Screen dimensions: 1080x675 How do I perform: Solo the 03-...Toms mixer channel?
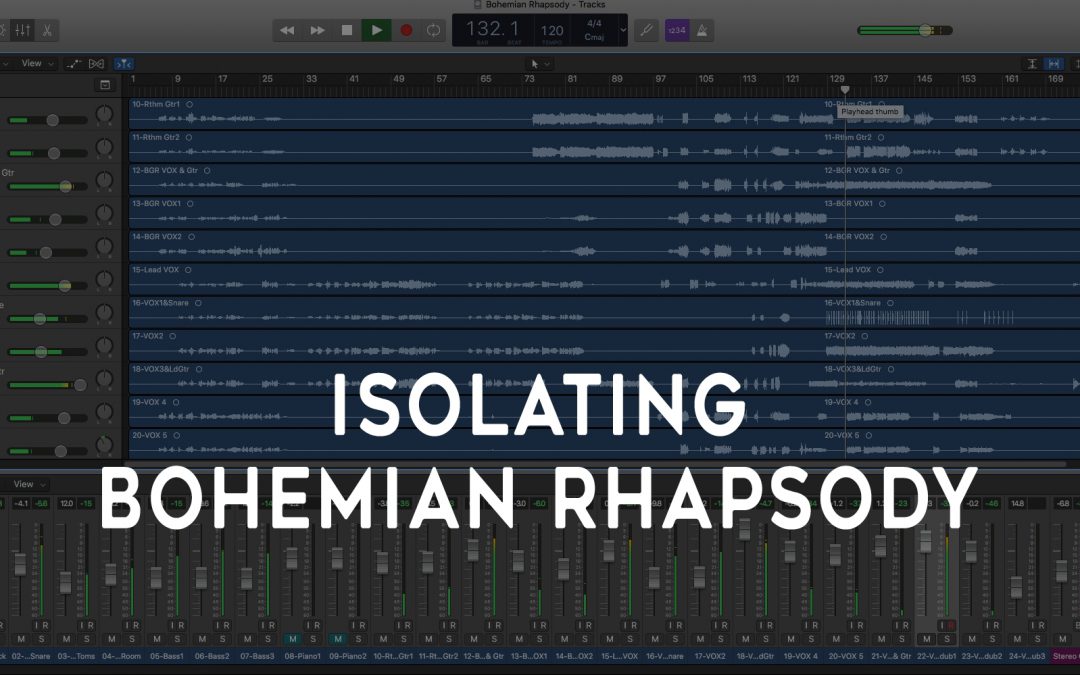pyautogui.click(x=87, y=638)
